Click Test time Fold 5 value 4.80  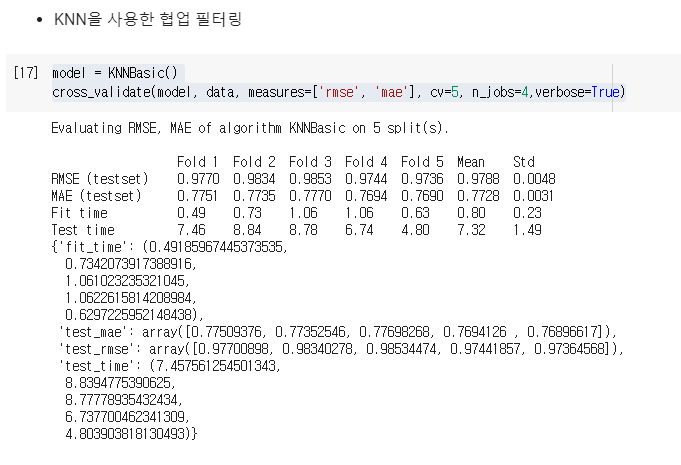tap(415, 230)
